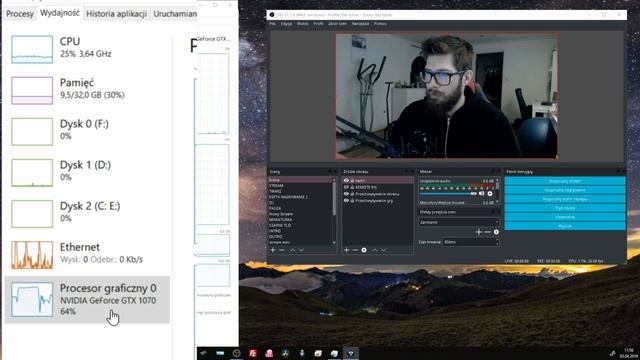640x360 pixels.
Task: Remove the scene transition with the minus icon
Action: coord(487,232)
